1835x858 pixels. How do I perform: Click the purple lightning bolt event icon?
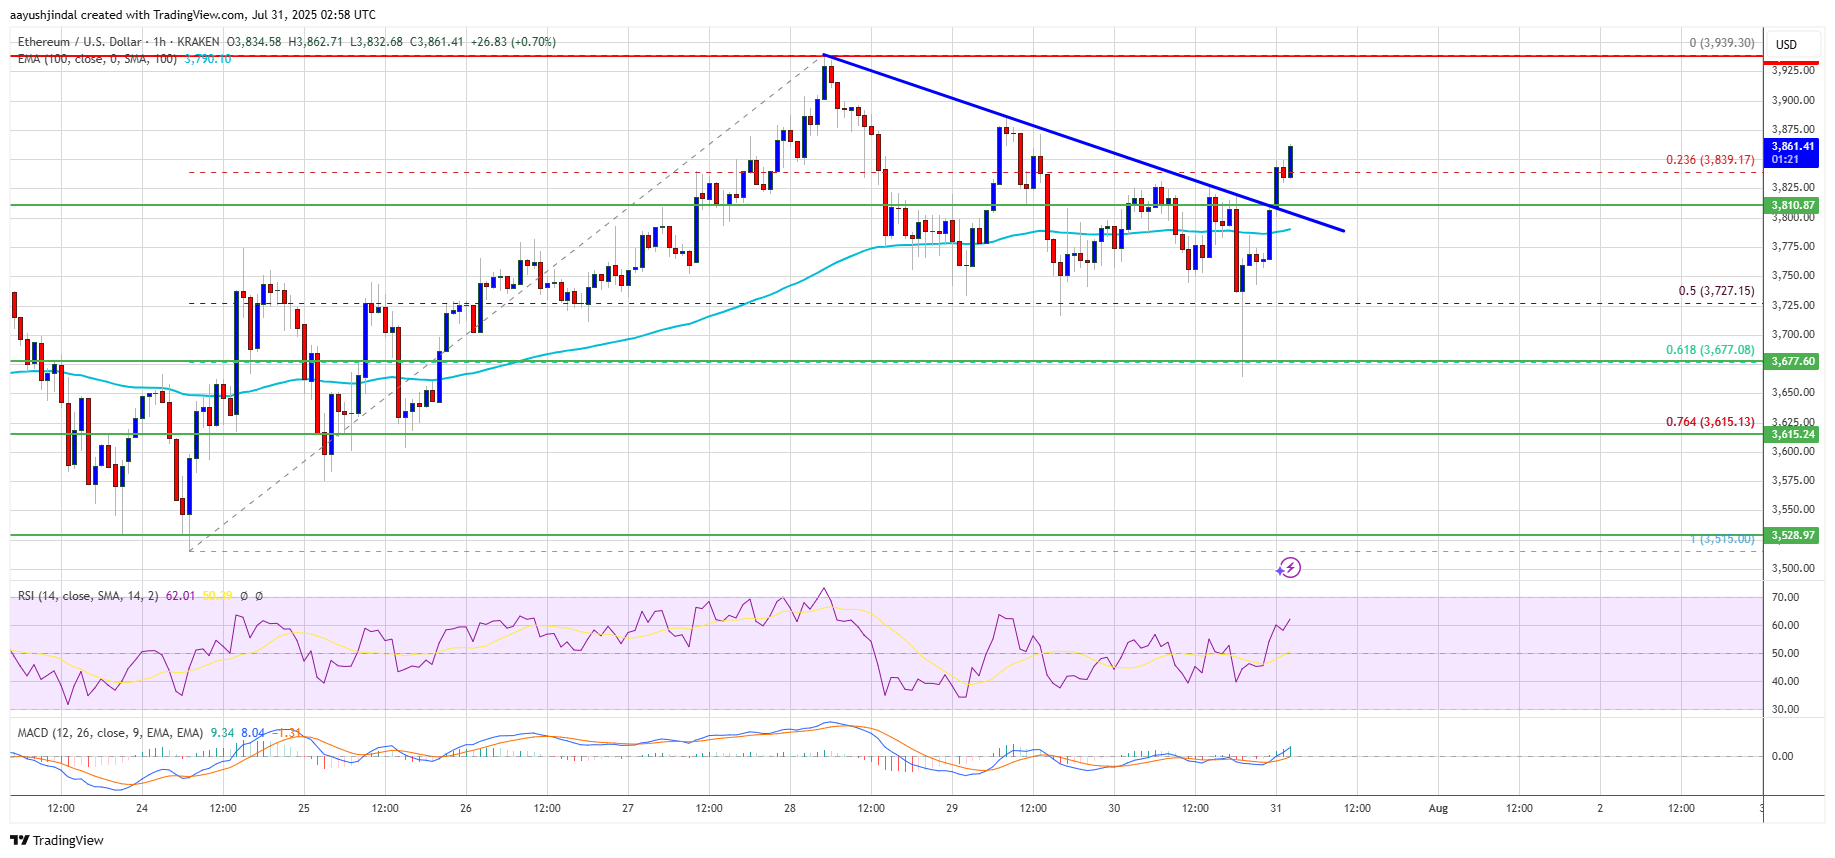point(1290,568)
